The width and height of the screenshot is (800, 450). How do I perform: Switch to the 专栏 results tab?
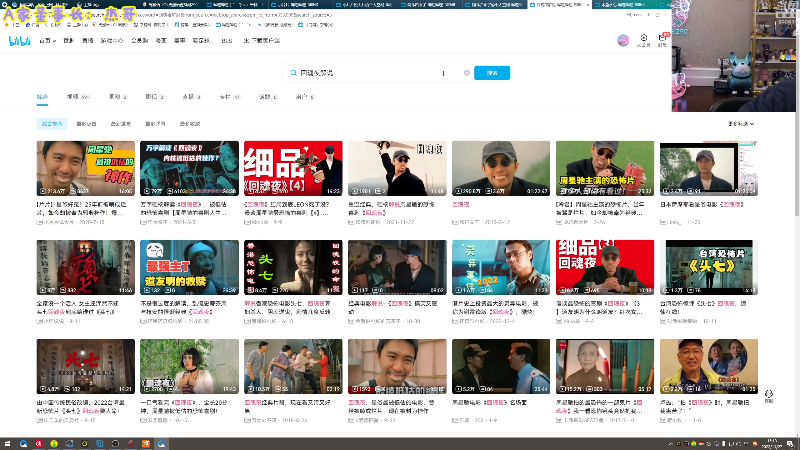230,97
